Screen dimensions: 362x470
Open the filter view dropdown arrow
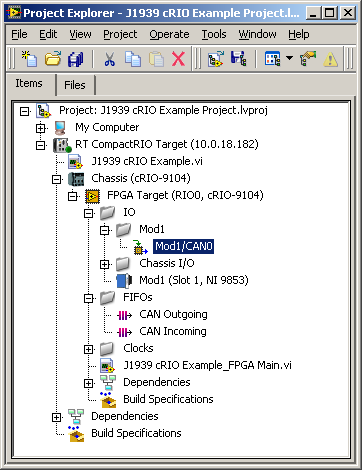click(289, 58)
